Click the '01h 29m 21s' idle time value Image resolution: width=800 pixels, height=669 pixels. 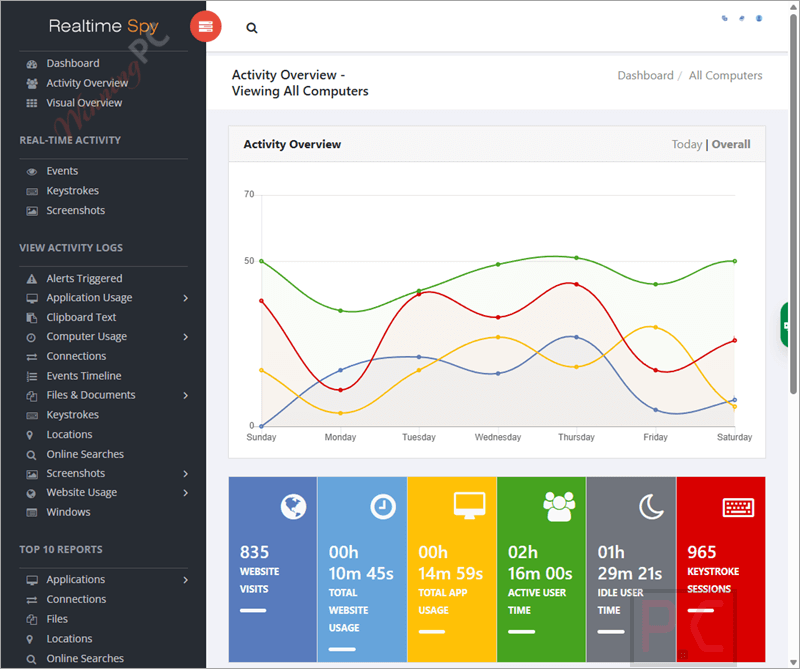(x=630, y=563)
